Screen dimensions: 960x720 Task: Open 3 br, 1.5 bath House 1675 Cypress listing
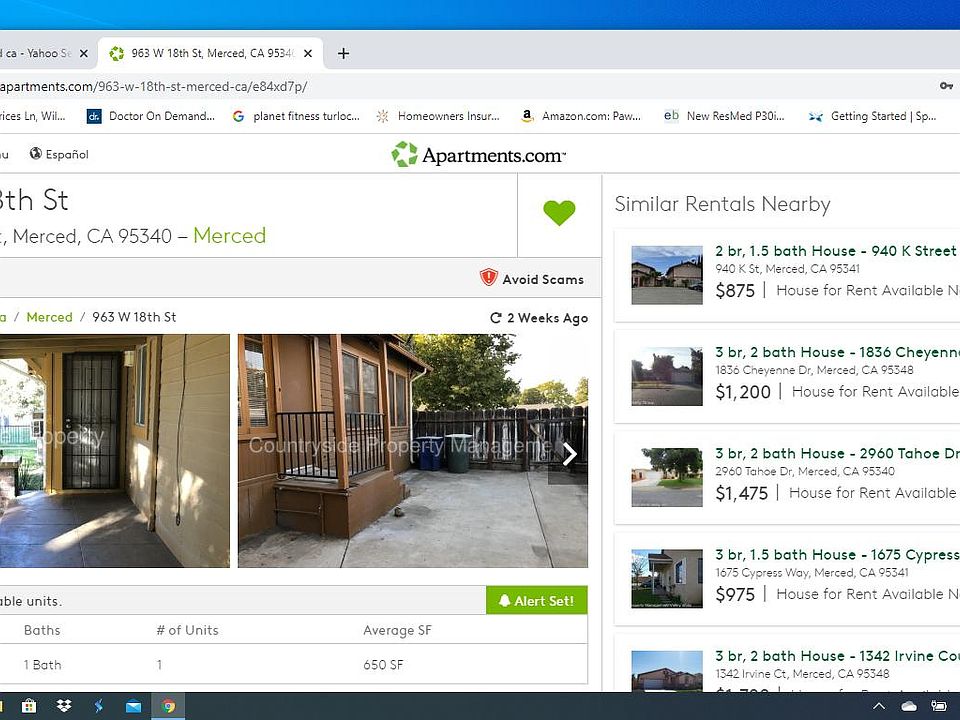coord(838,555)
